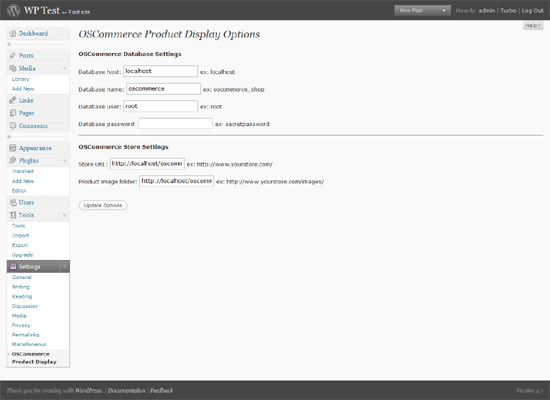Collapse the Settings menu arrow

coord(65,267)
